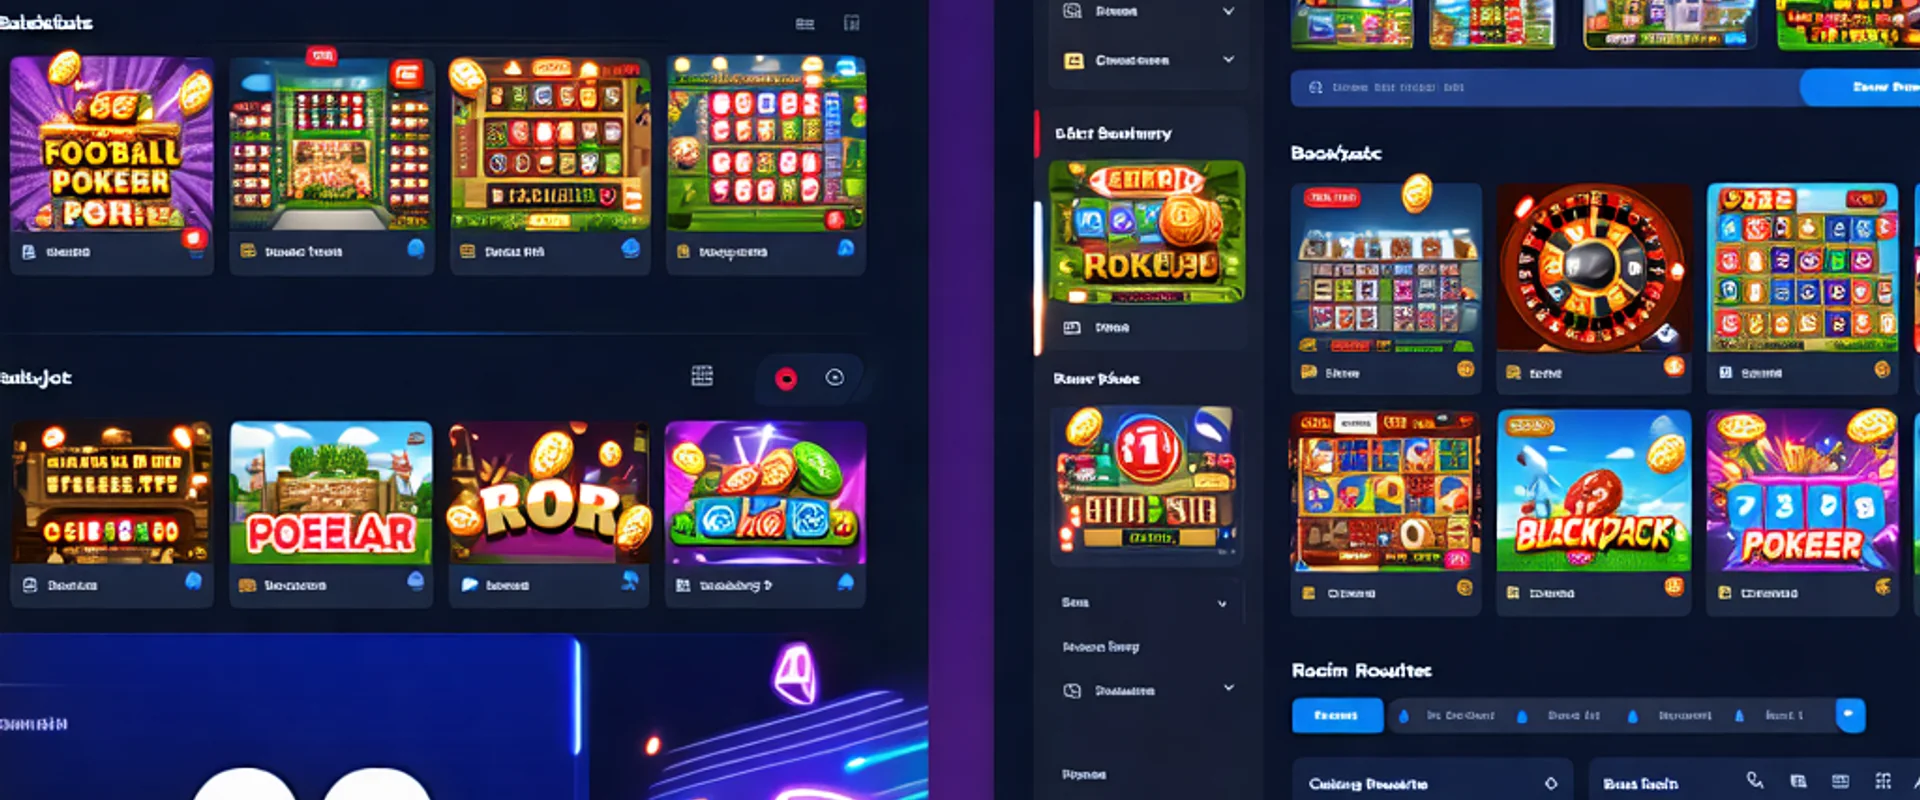Click the column layout icon in top header
Viewport: 1920px width, 800px height.
[x=852, y=22]
